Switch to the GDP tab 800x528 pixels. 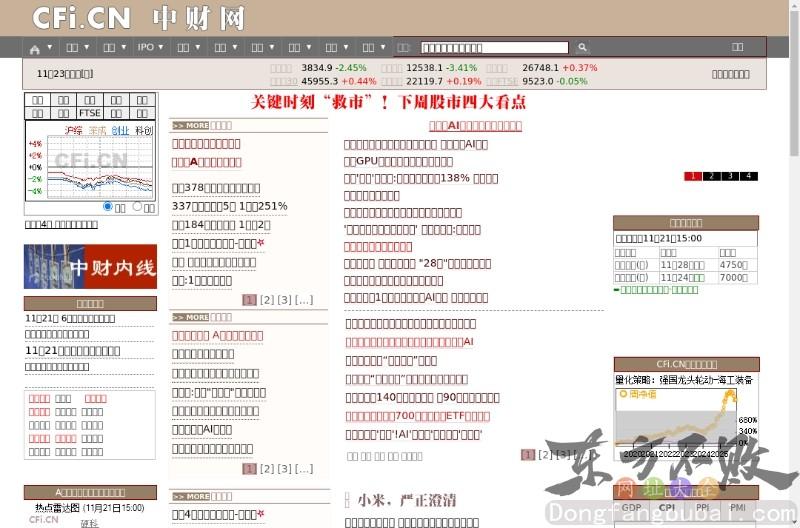pyautogui.click(x=632, y=508)
